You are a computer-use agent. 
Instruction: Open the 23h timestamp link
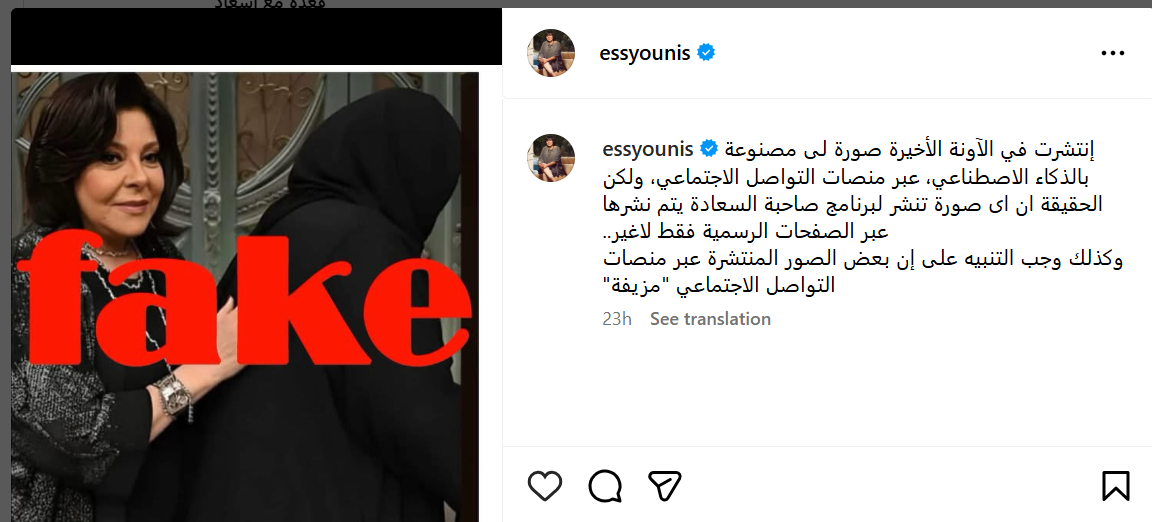(x=616, y=319)
